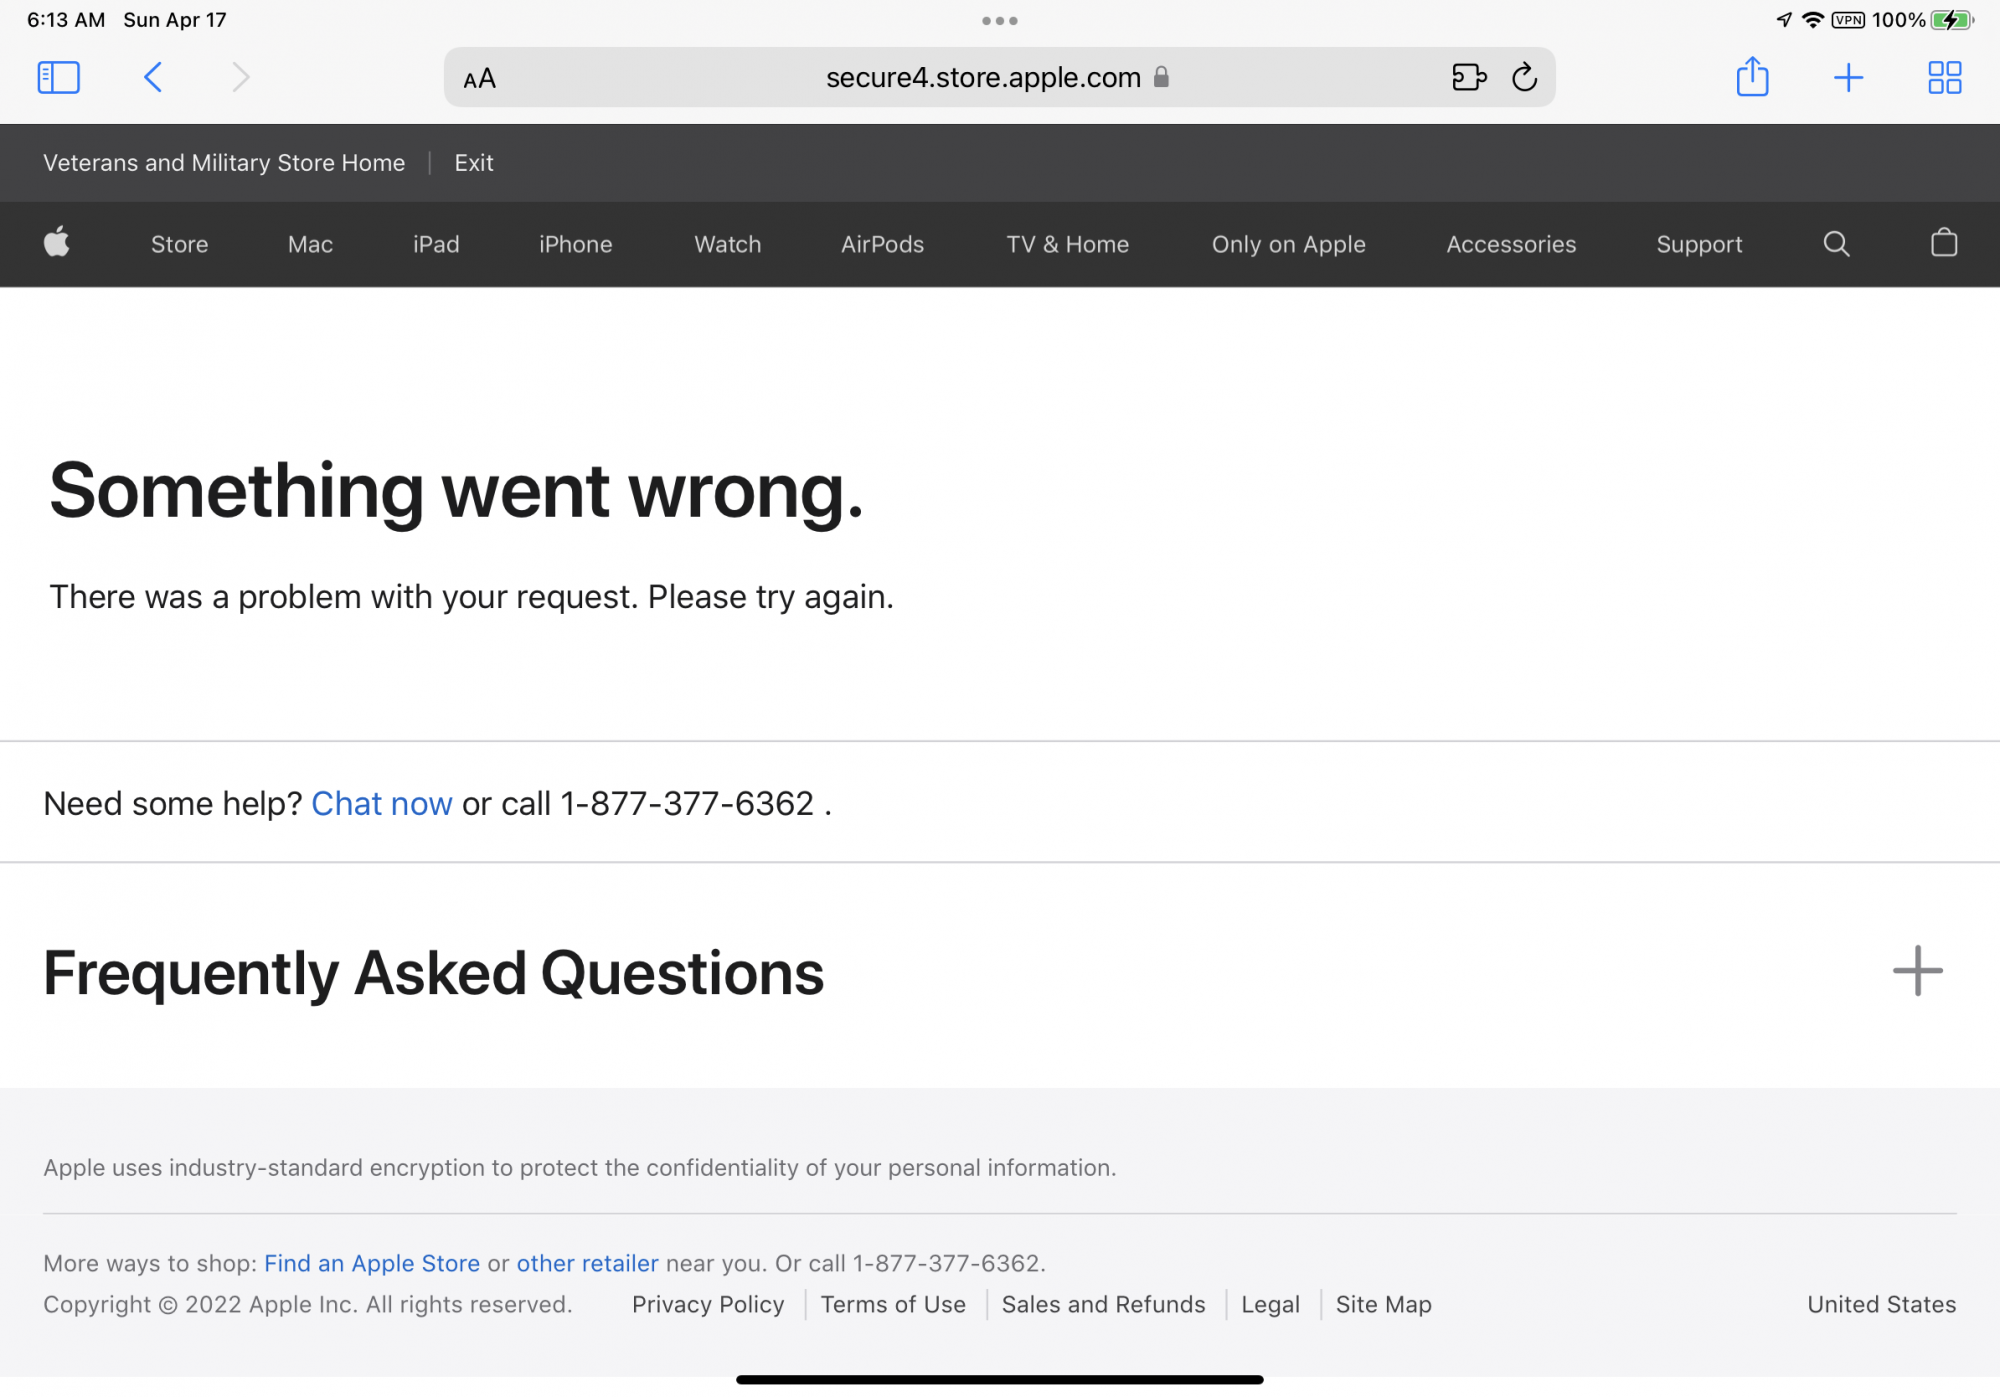Click Exit in the military store bar

[473, 162]
